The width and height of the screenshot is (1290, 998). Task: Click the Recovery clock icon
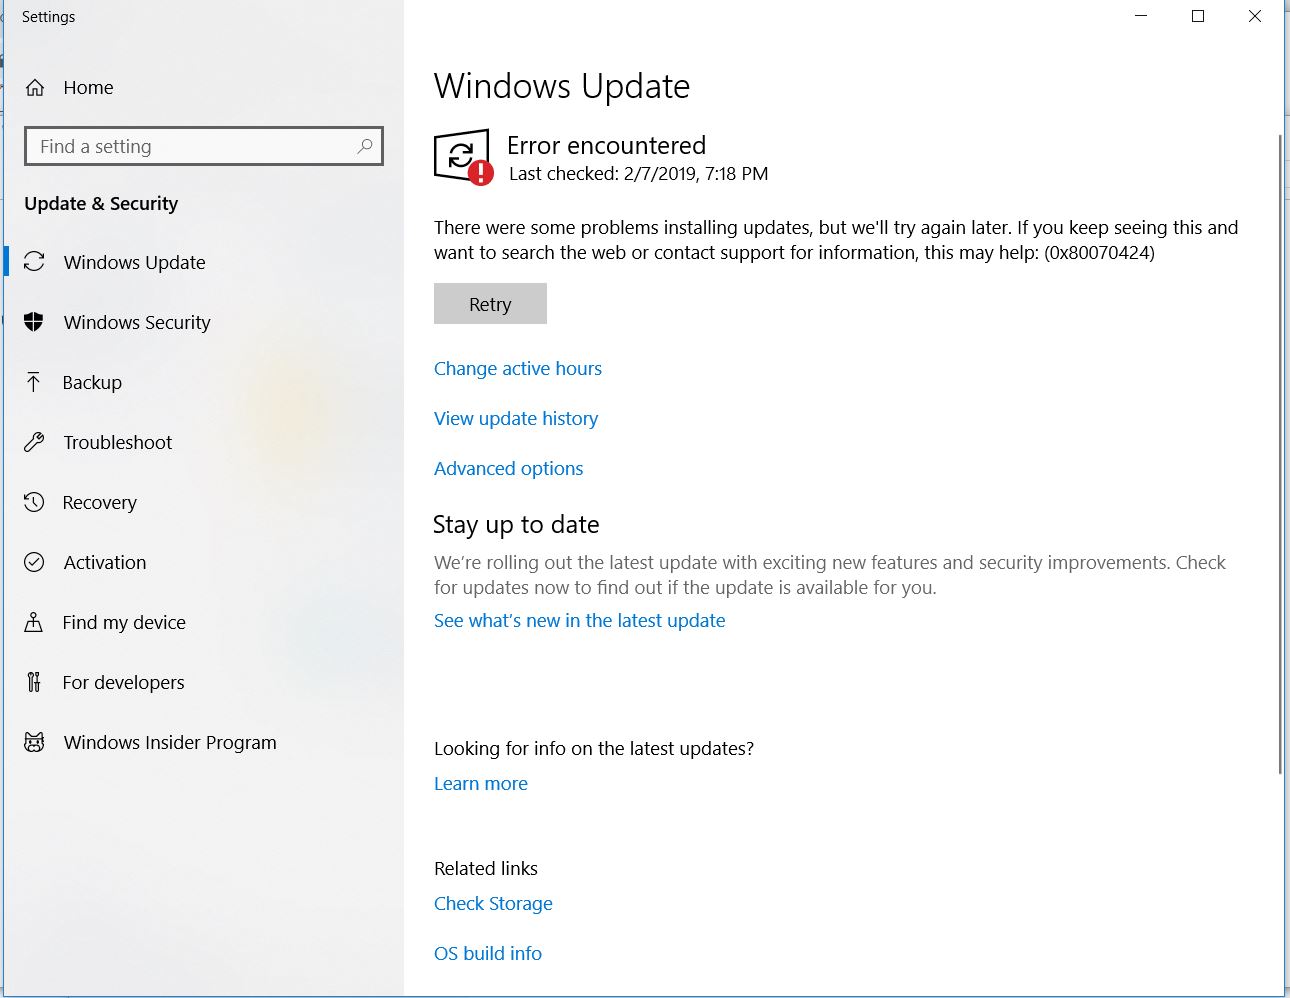34,502
